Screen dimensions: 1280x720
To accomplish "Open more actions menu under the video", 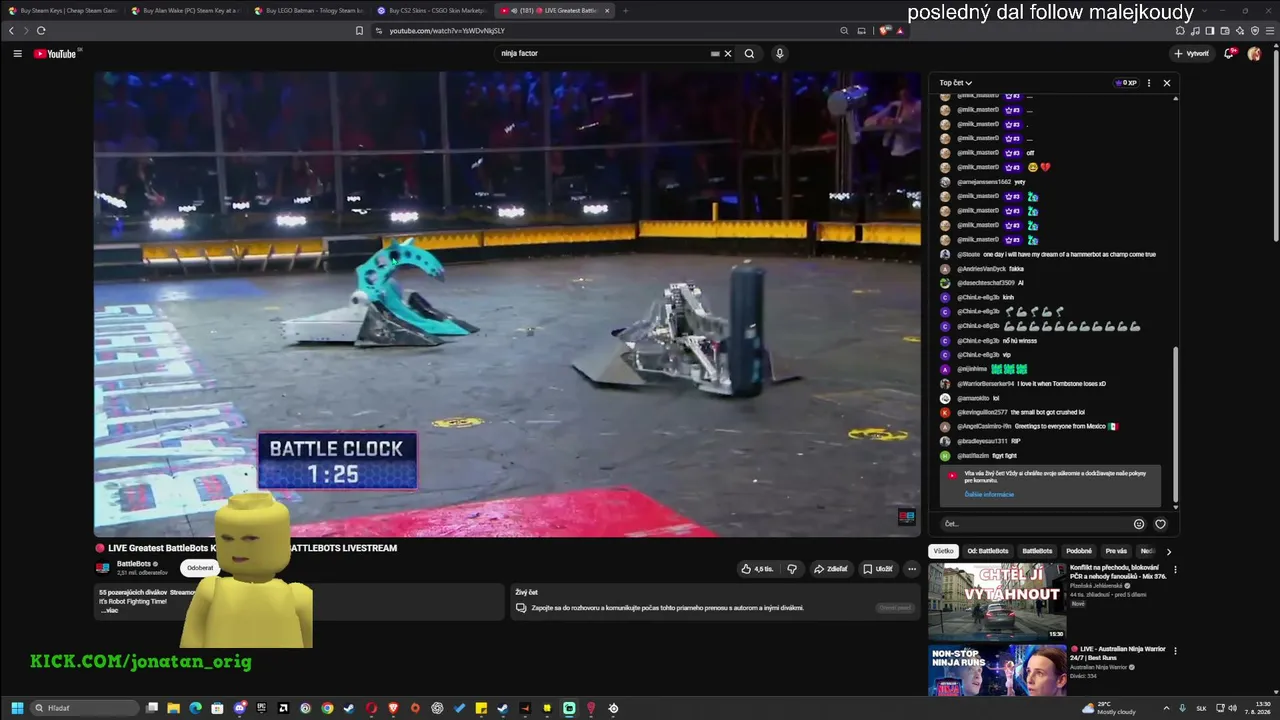I will [x=911, y=569].
